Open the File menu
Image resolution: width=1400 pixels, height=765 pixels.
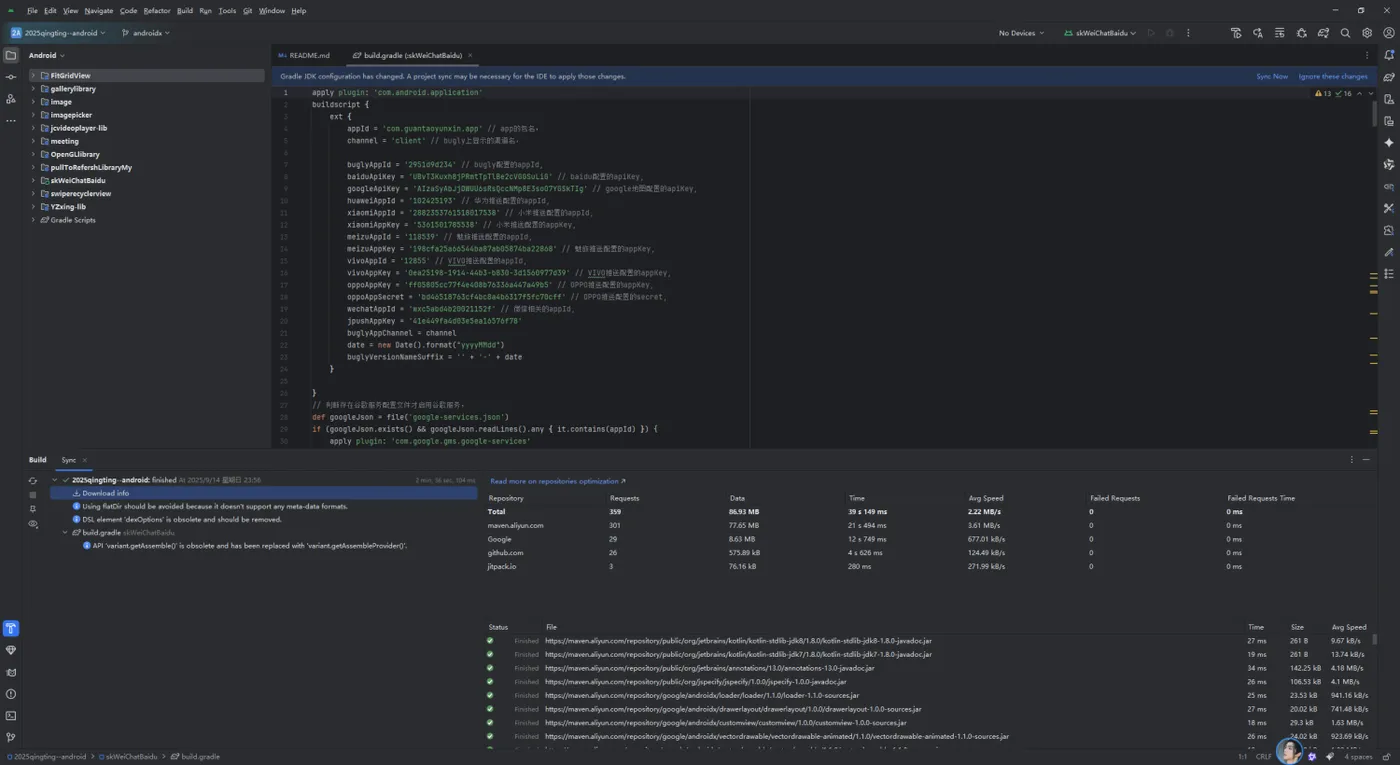click(32, 11)
